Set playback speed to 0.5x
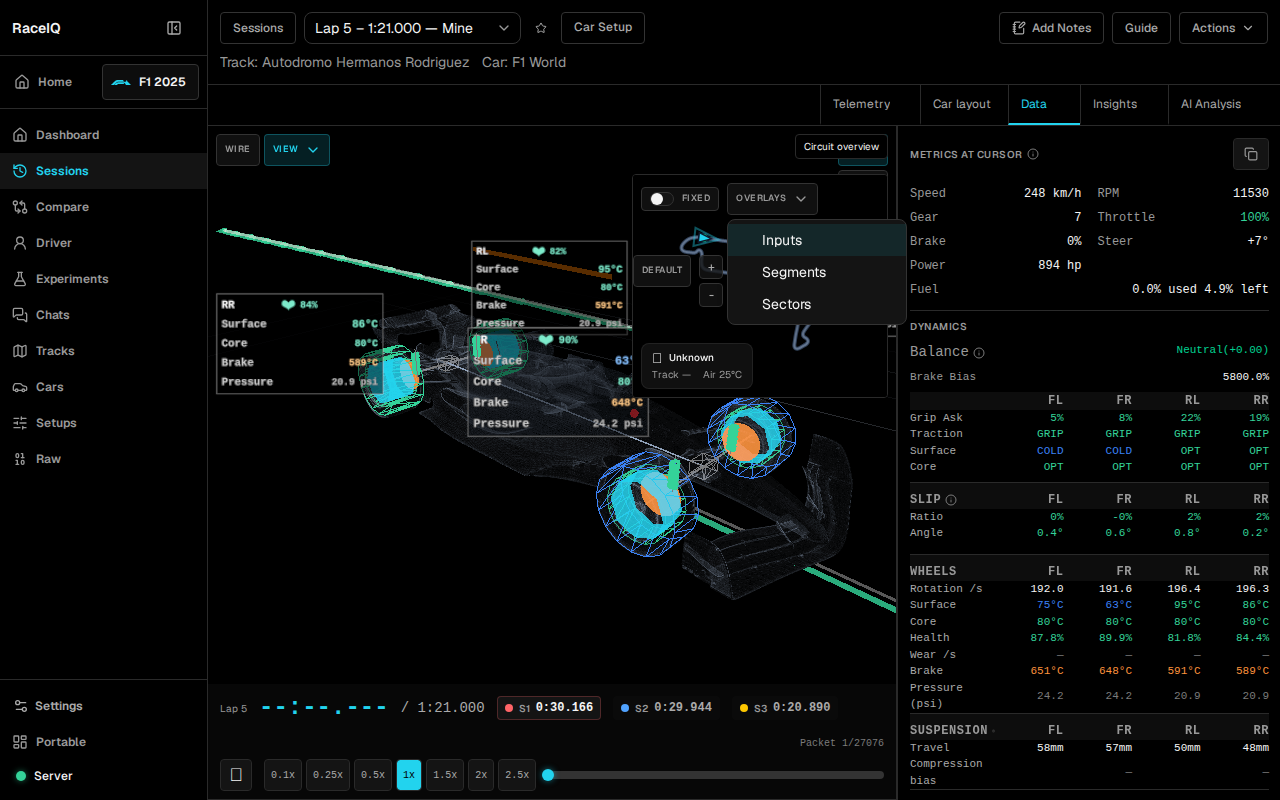The image size is (1280, 800). pos(373,775)
